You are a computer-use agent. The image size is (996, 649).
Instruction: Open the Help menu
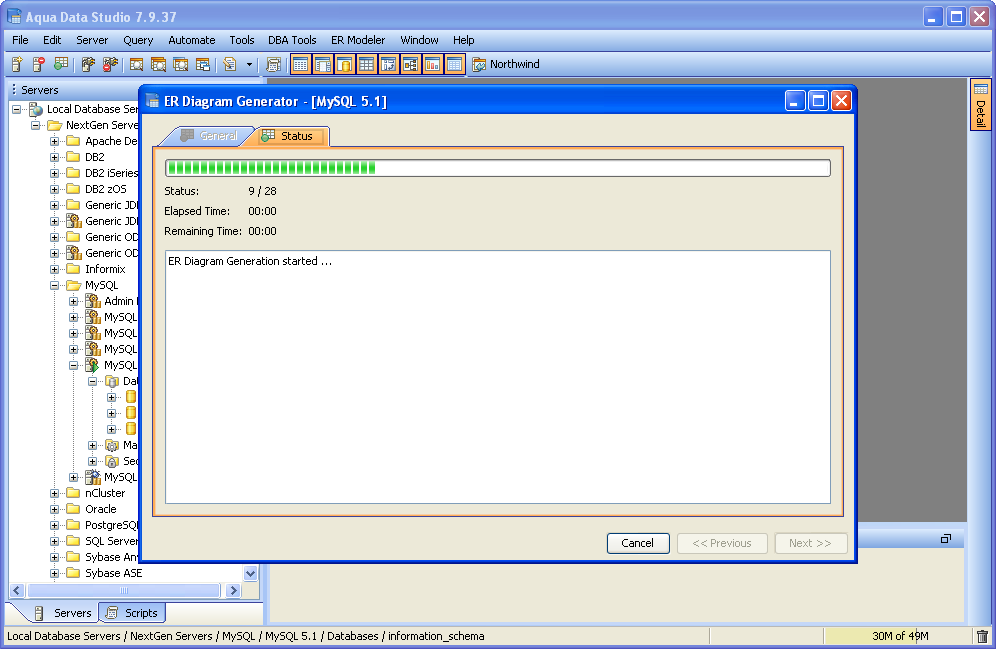pyautogui.click(x=464, y=40)
